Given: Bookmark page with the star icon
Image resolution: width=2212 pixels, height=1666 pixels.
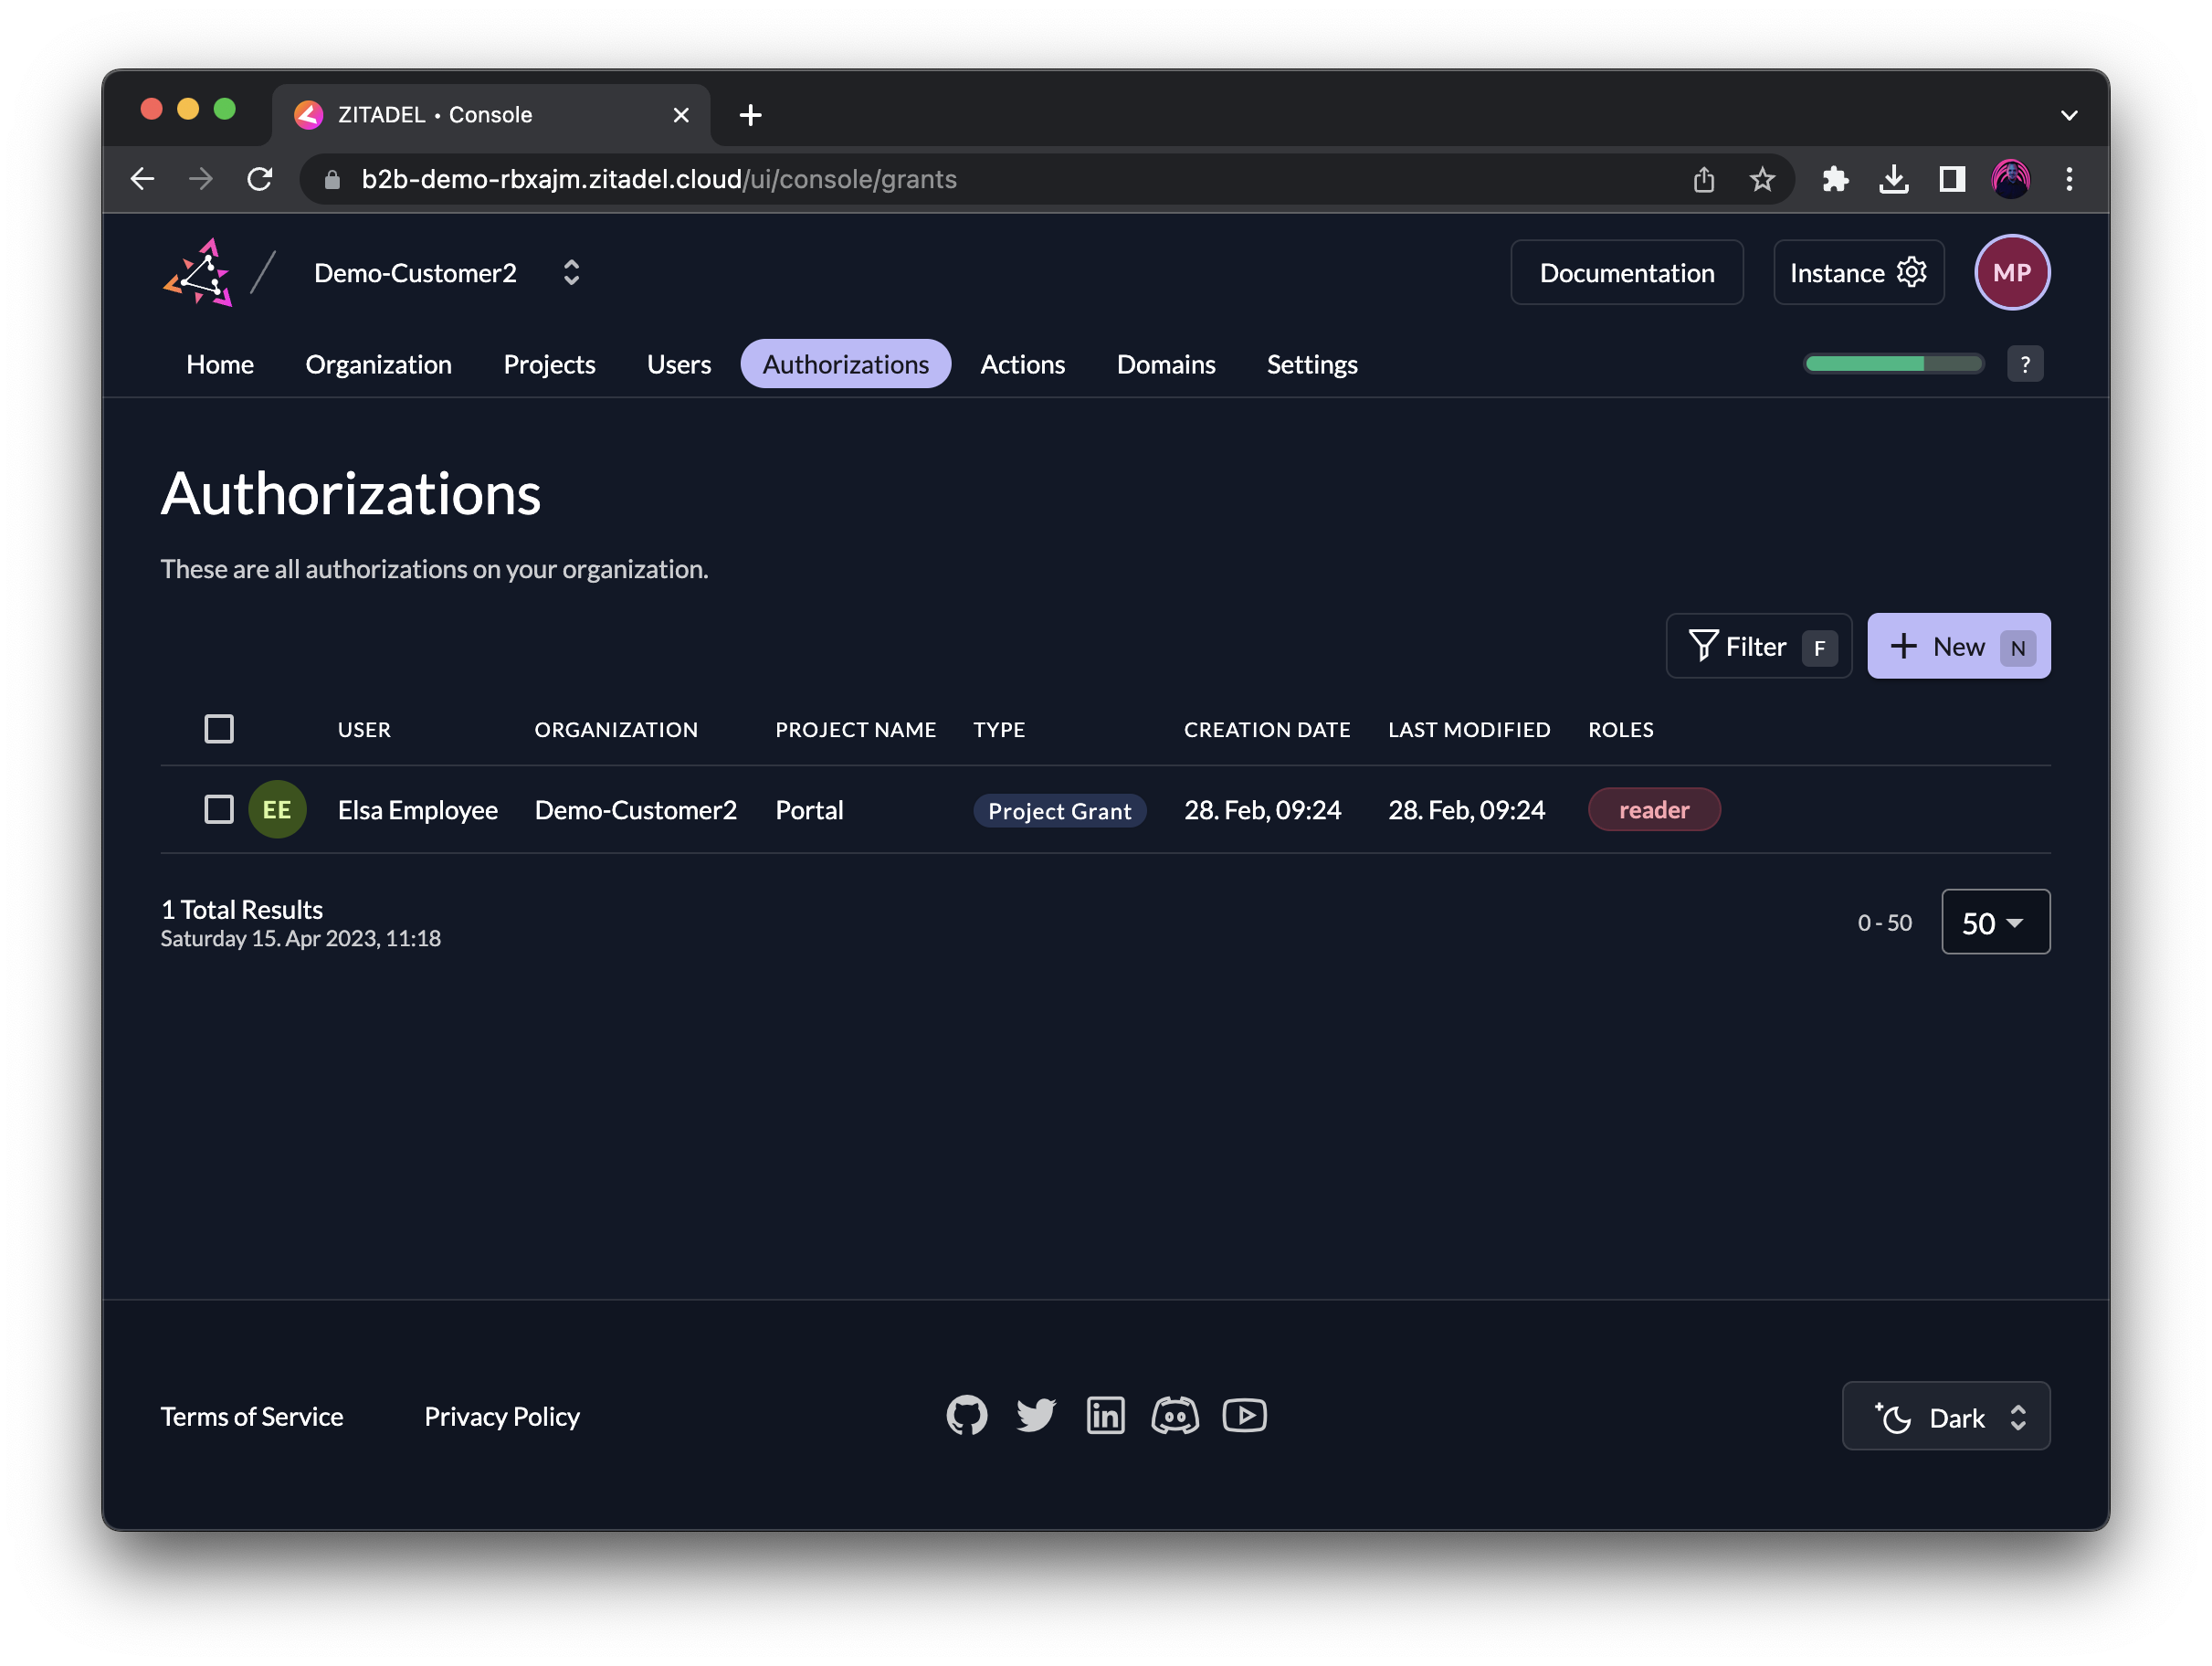Looking at the screenshot, I should (x=1761, y=179).
